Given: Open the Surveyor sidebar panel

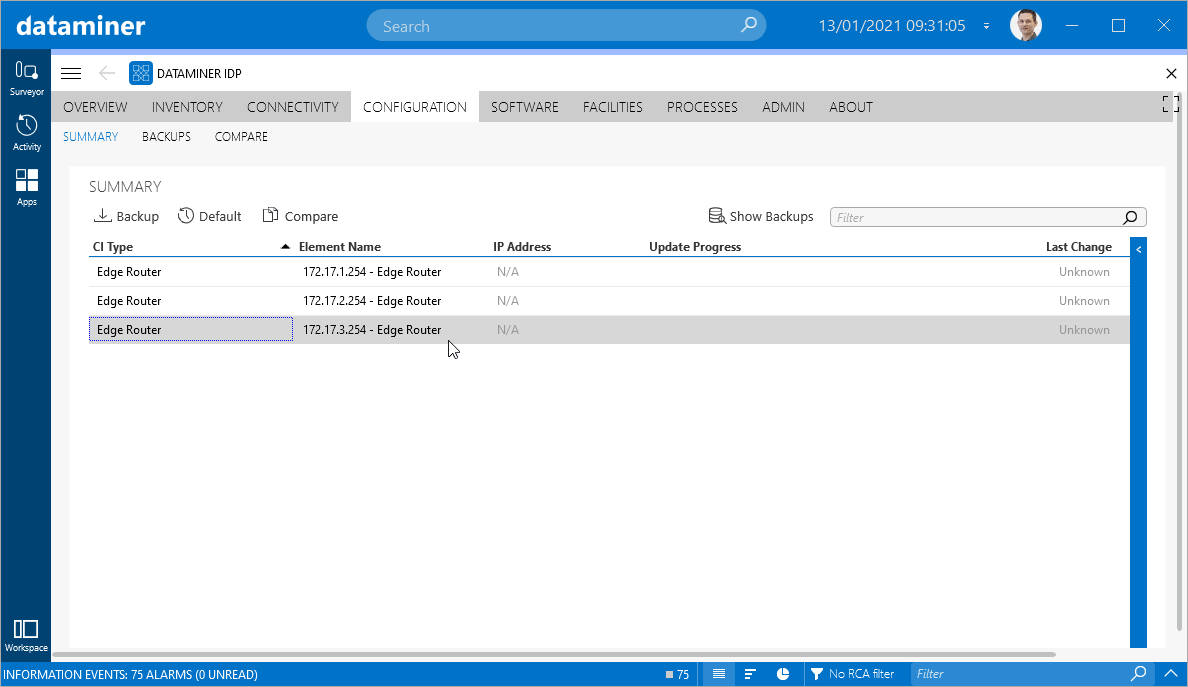Looking at the screenshot, I should (27, 79).
